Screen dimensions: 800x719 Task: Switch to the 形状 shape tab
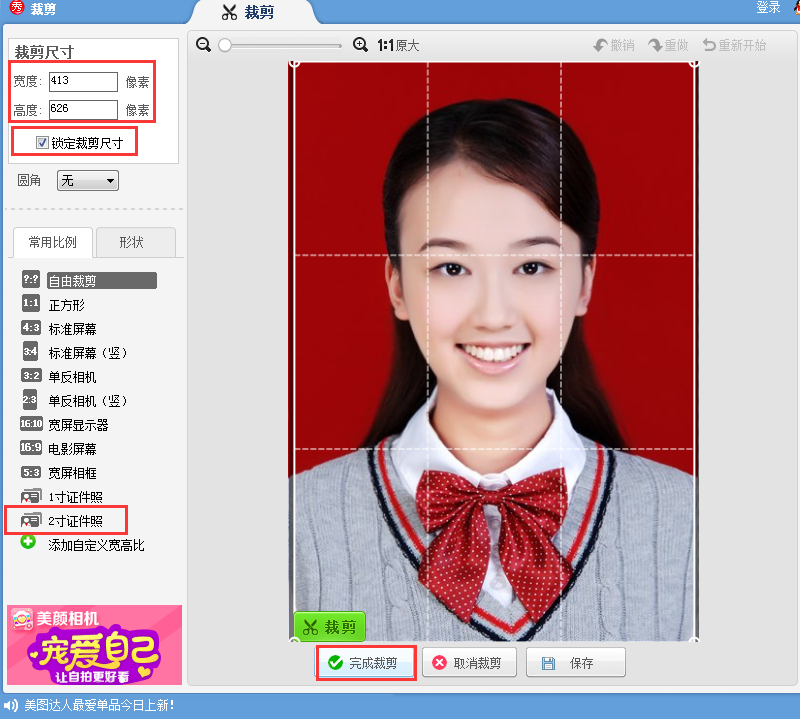pyautogui.click(x=131, y=242)
